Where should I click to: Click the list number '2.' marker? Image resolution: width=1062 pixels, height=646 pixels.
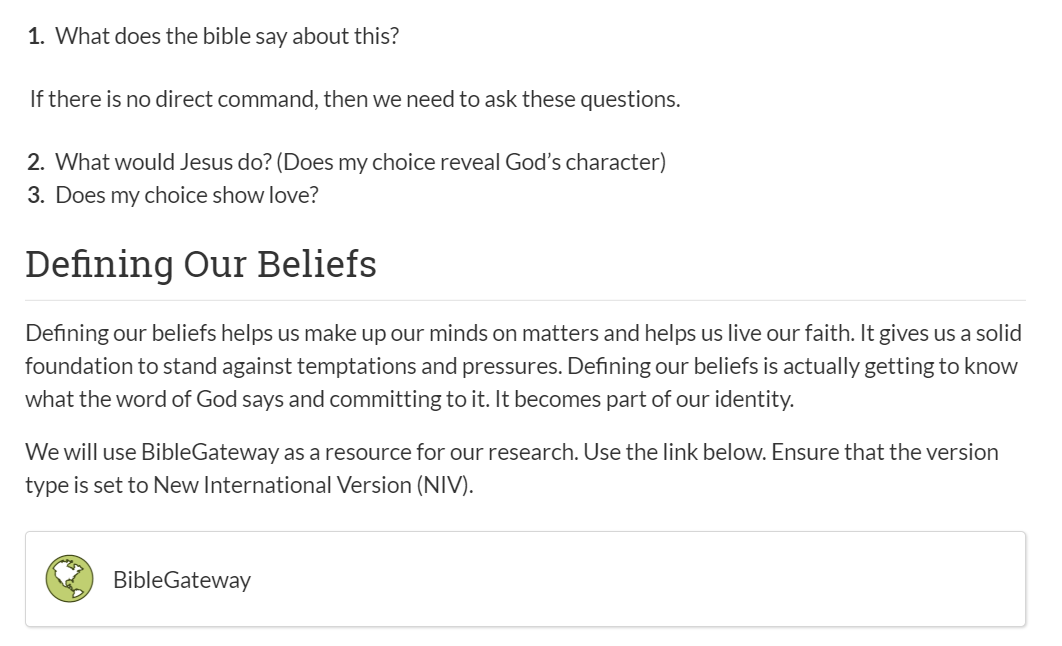point(36,162)
